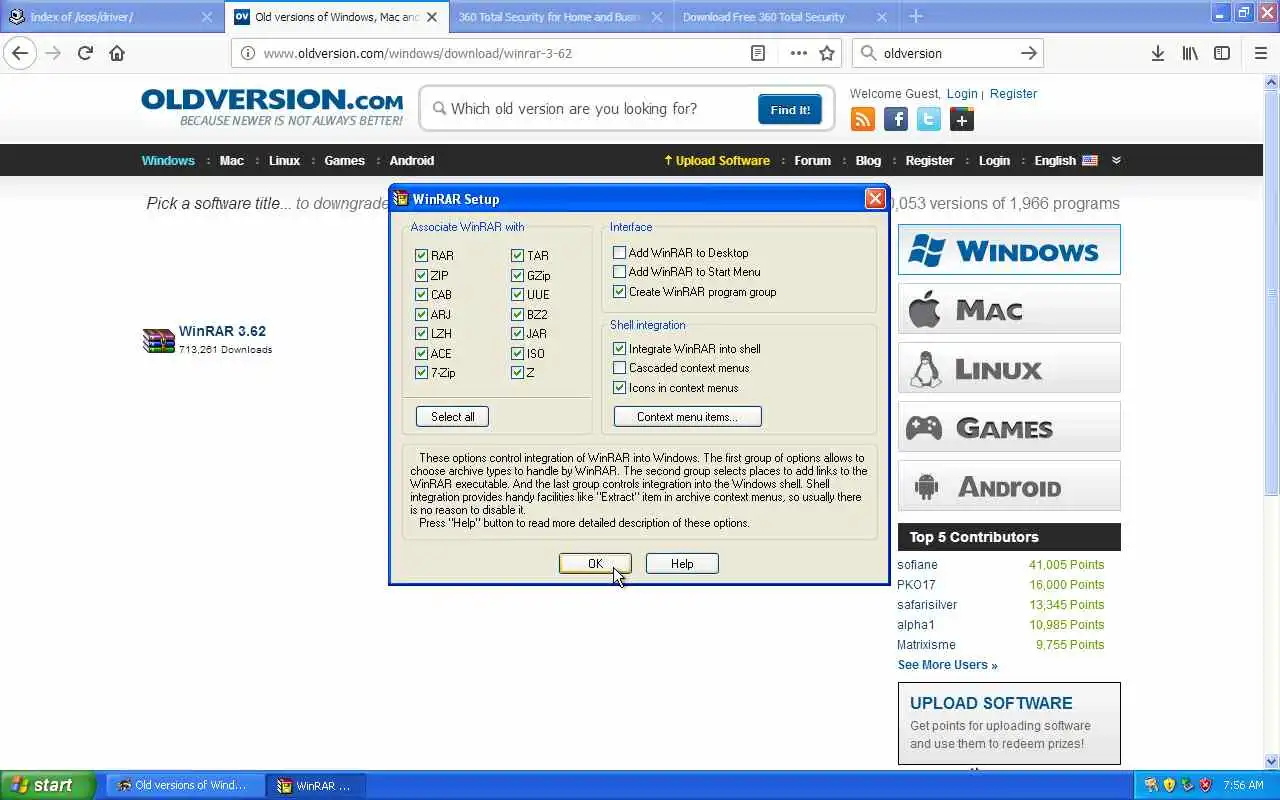
Task: Open page actions three-dot menu
Action: [x=798, y=53]
